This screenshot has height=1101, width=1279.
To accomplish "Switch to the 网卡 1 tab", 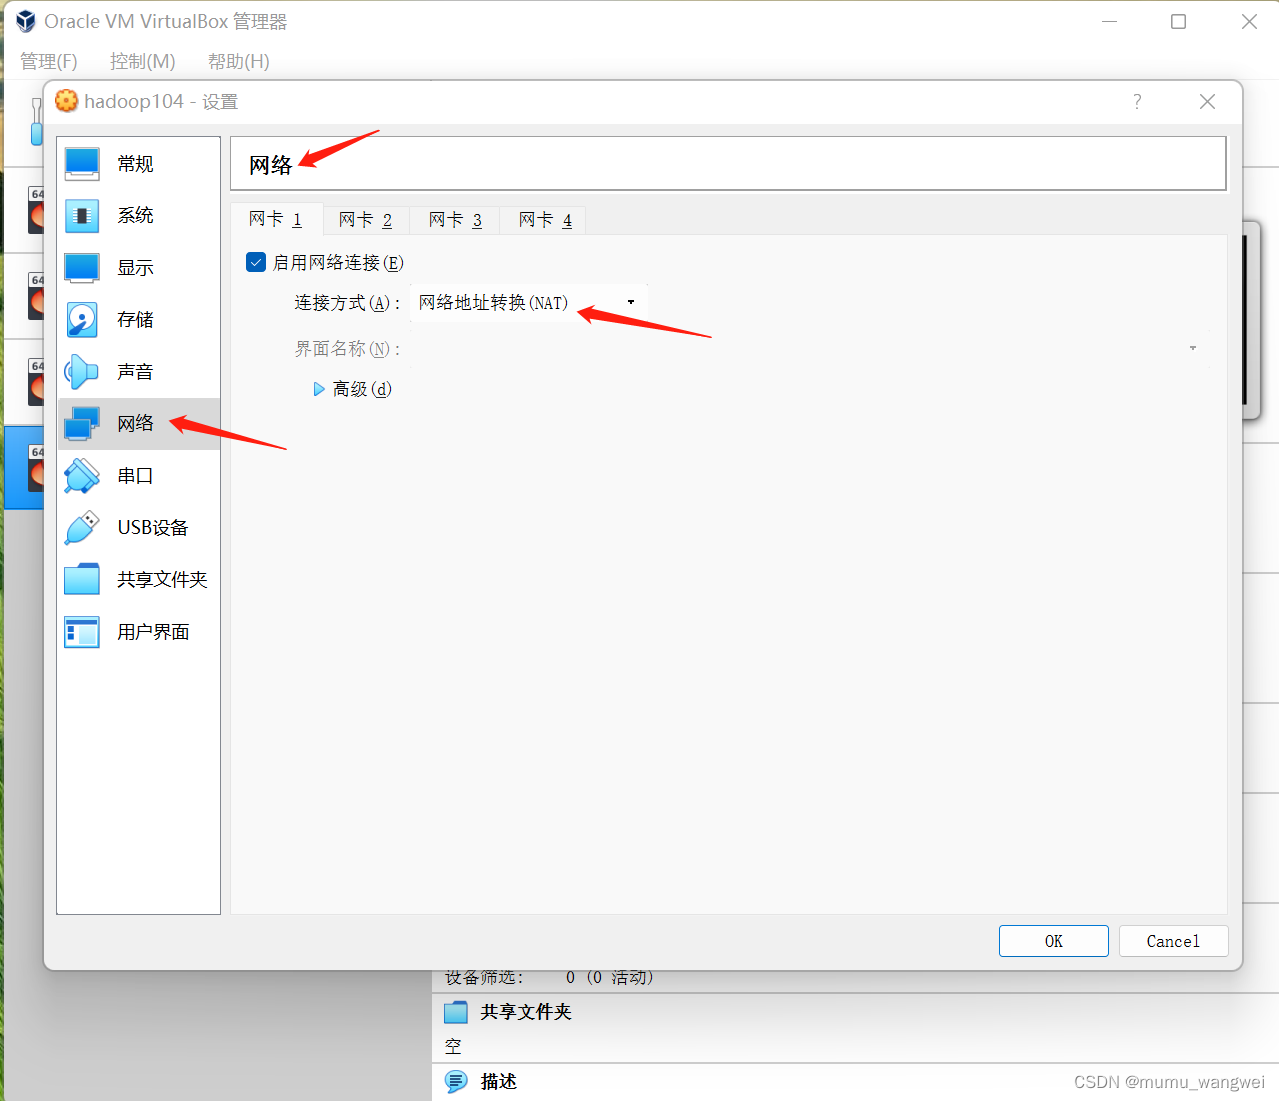I will click(x=276, y=219).
